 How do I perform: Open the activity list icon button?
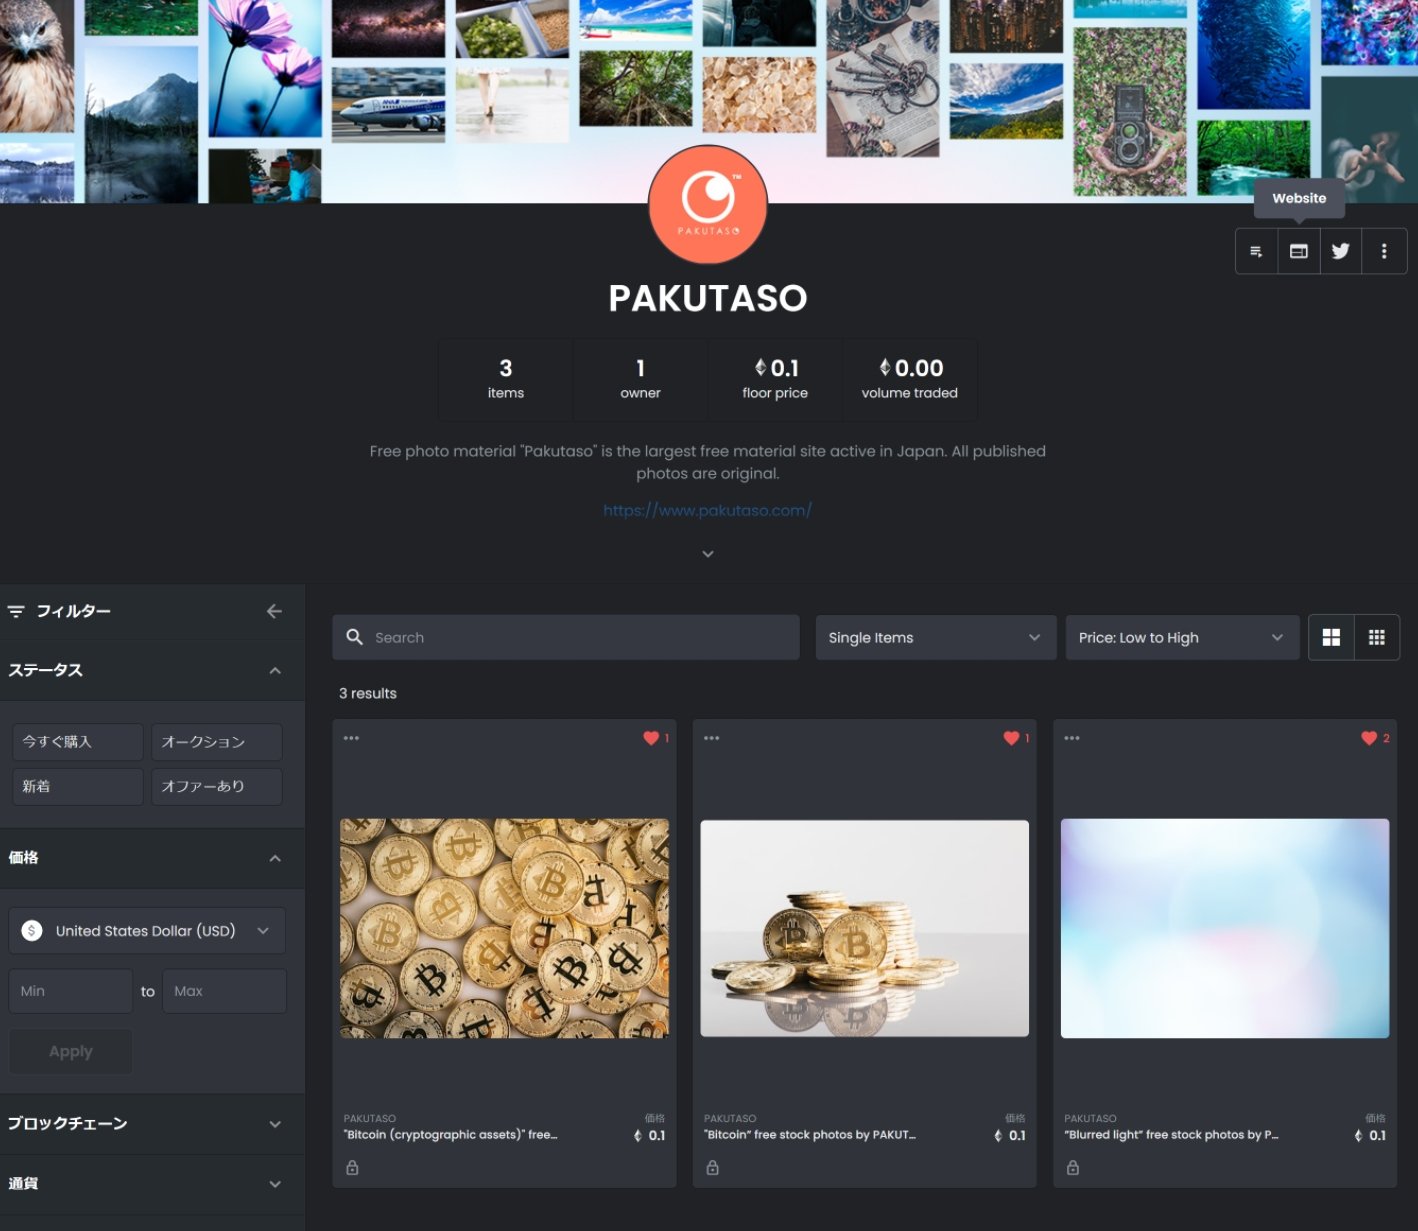pyautogui.click(x=1256, y=251)
